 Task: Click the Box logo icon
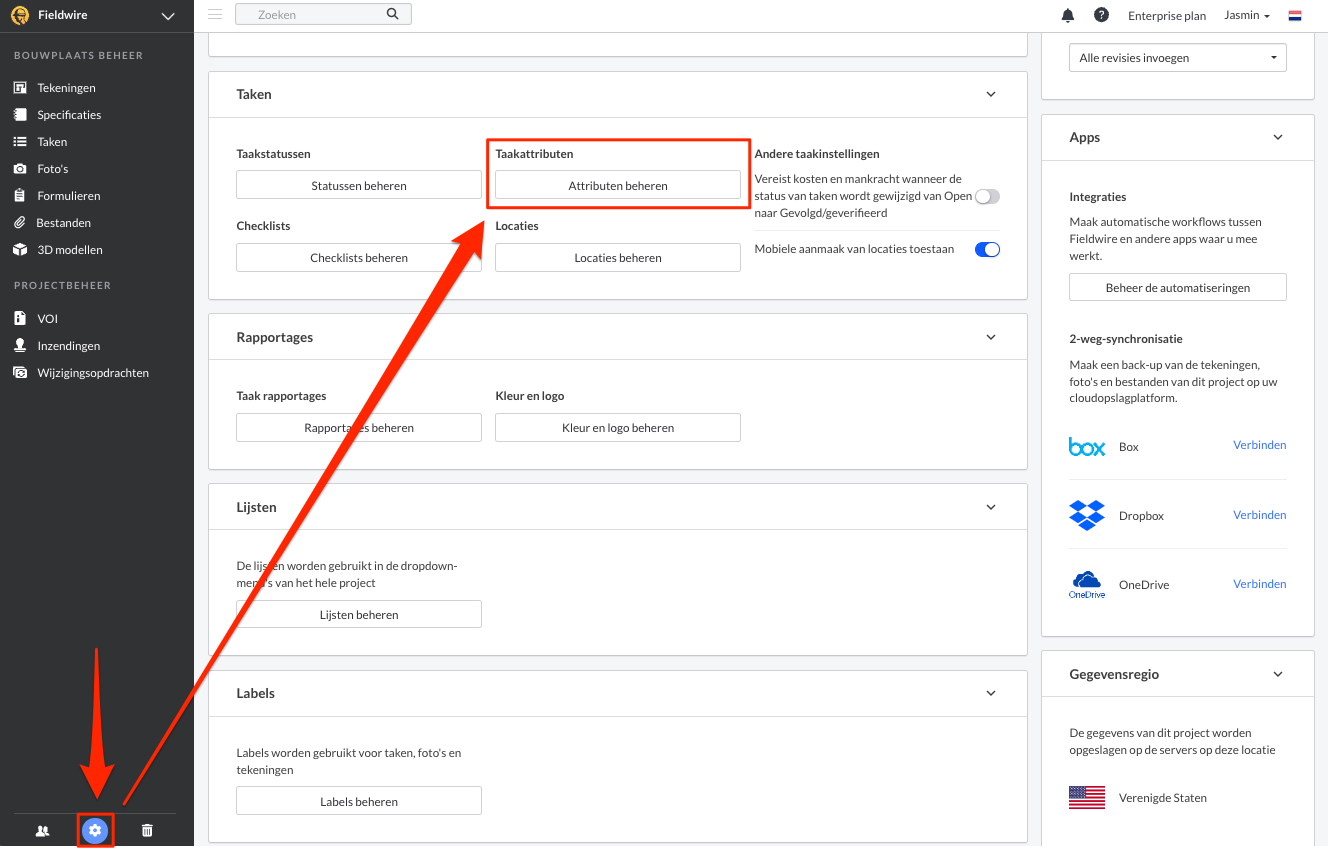click(x=1087, y=446)
